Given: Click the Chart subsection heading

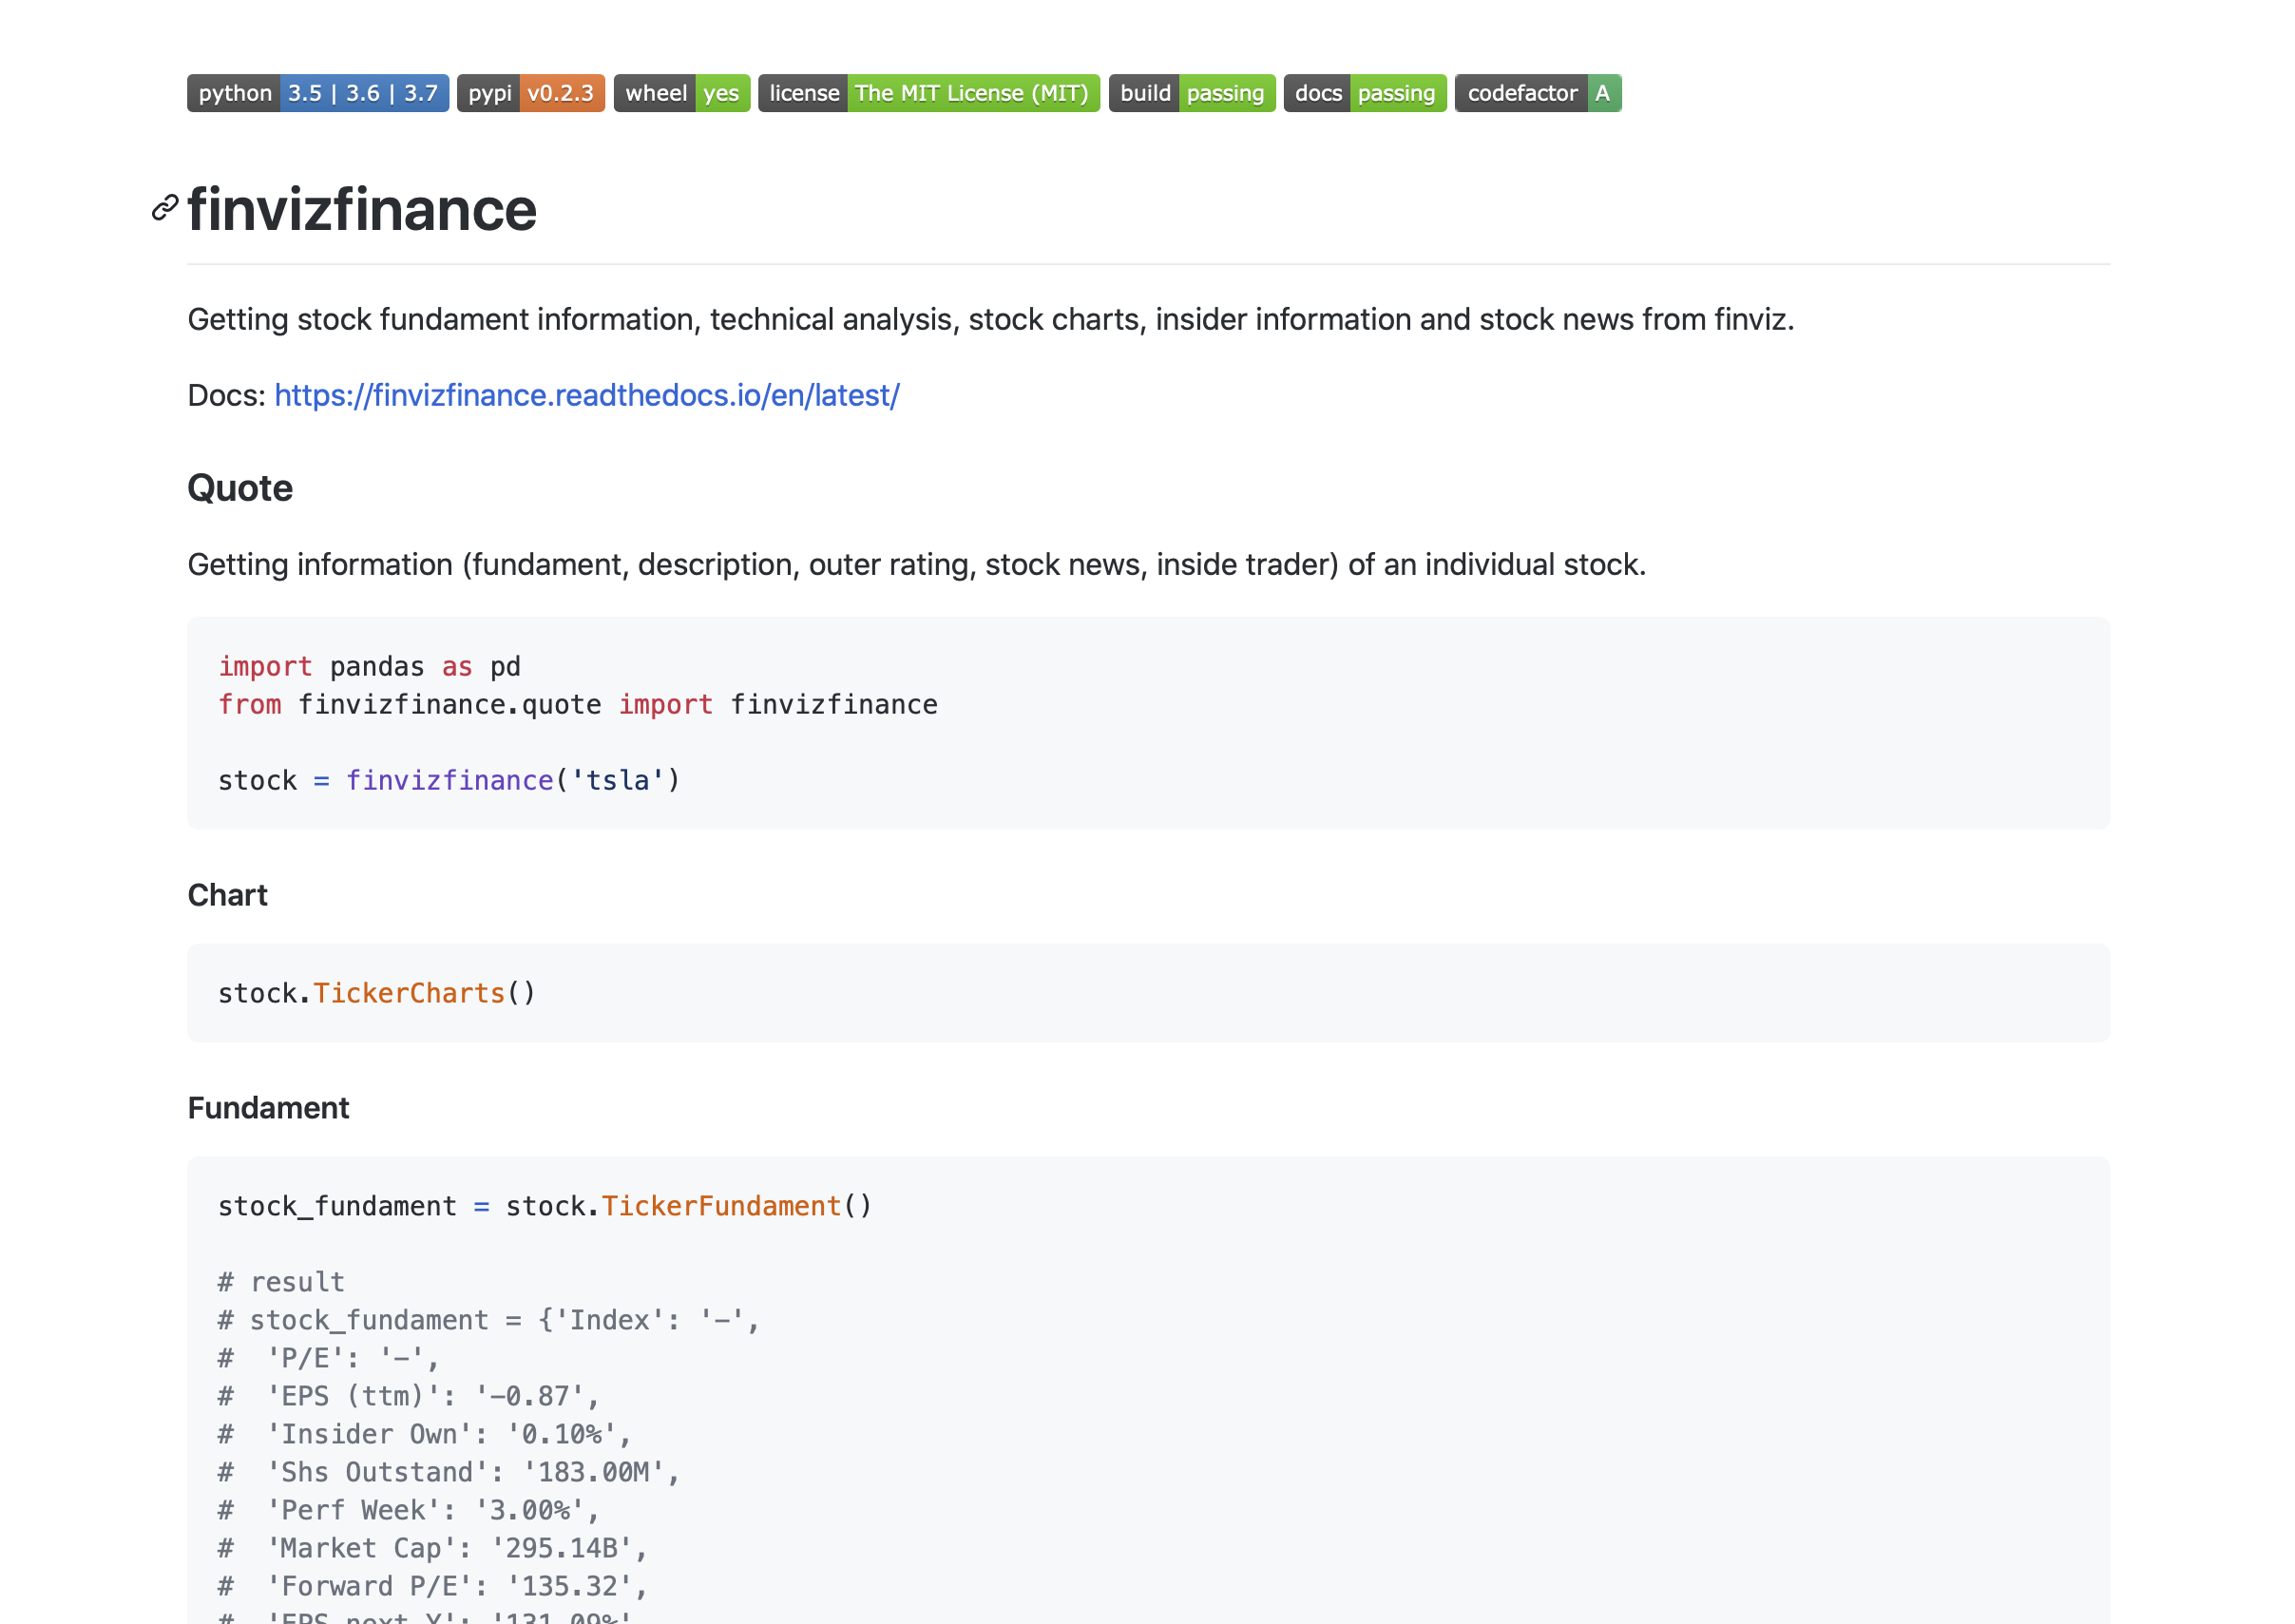Looking at the screenshot, I should point(227,895).
